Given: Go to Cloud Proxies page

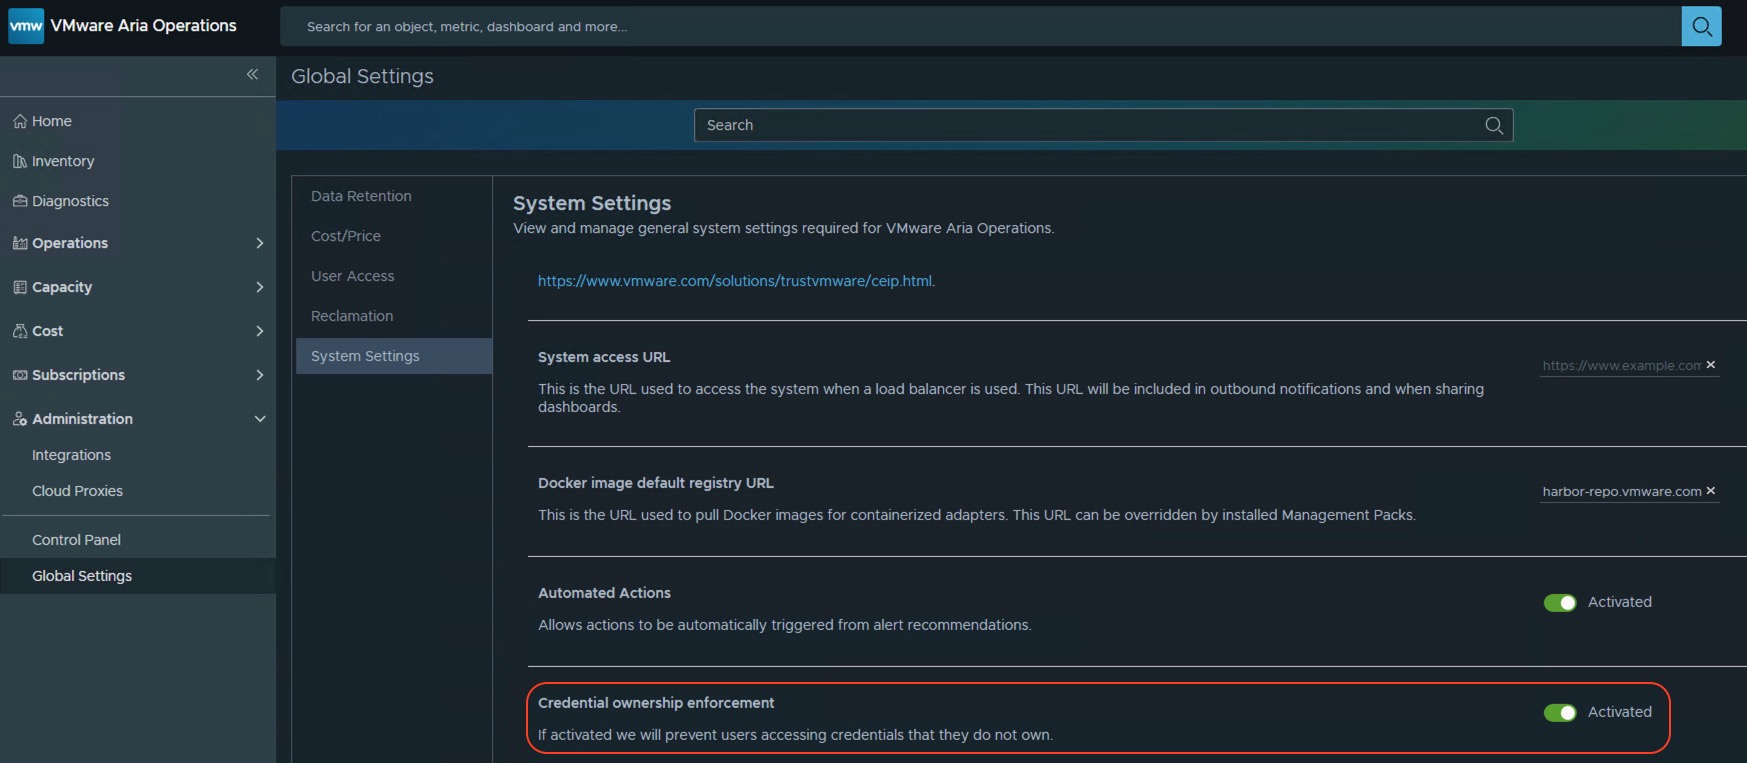Looking at the screenshot, I should coord(77,491).
